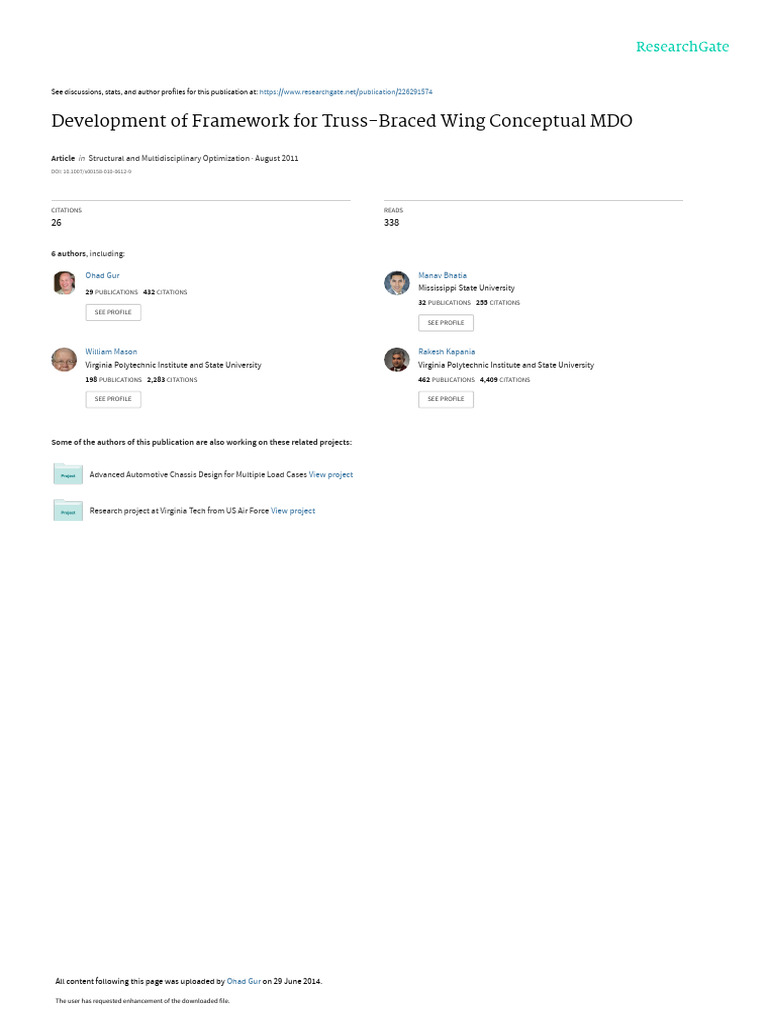Image resolution: width=768 pixels, height=1024 pixels.
Task: Open William Mason's profile photo
Action: (x=64, y=359)
